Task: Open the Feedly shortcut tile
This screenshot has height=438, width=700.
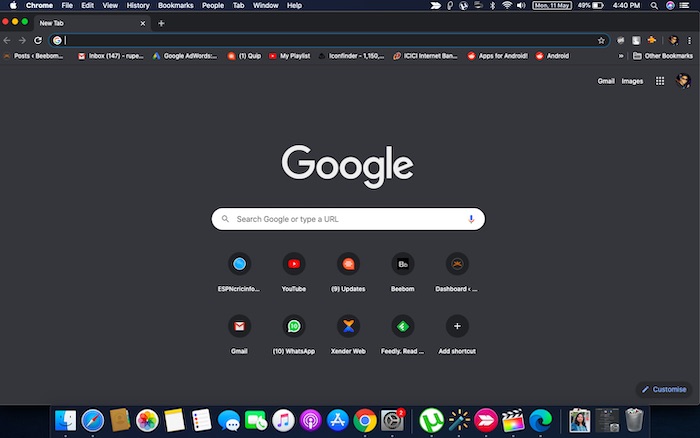Action: point(403,335)
